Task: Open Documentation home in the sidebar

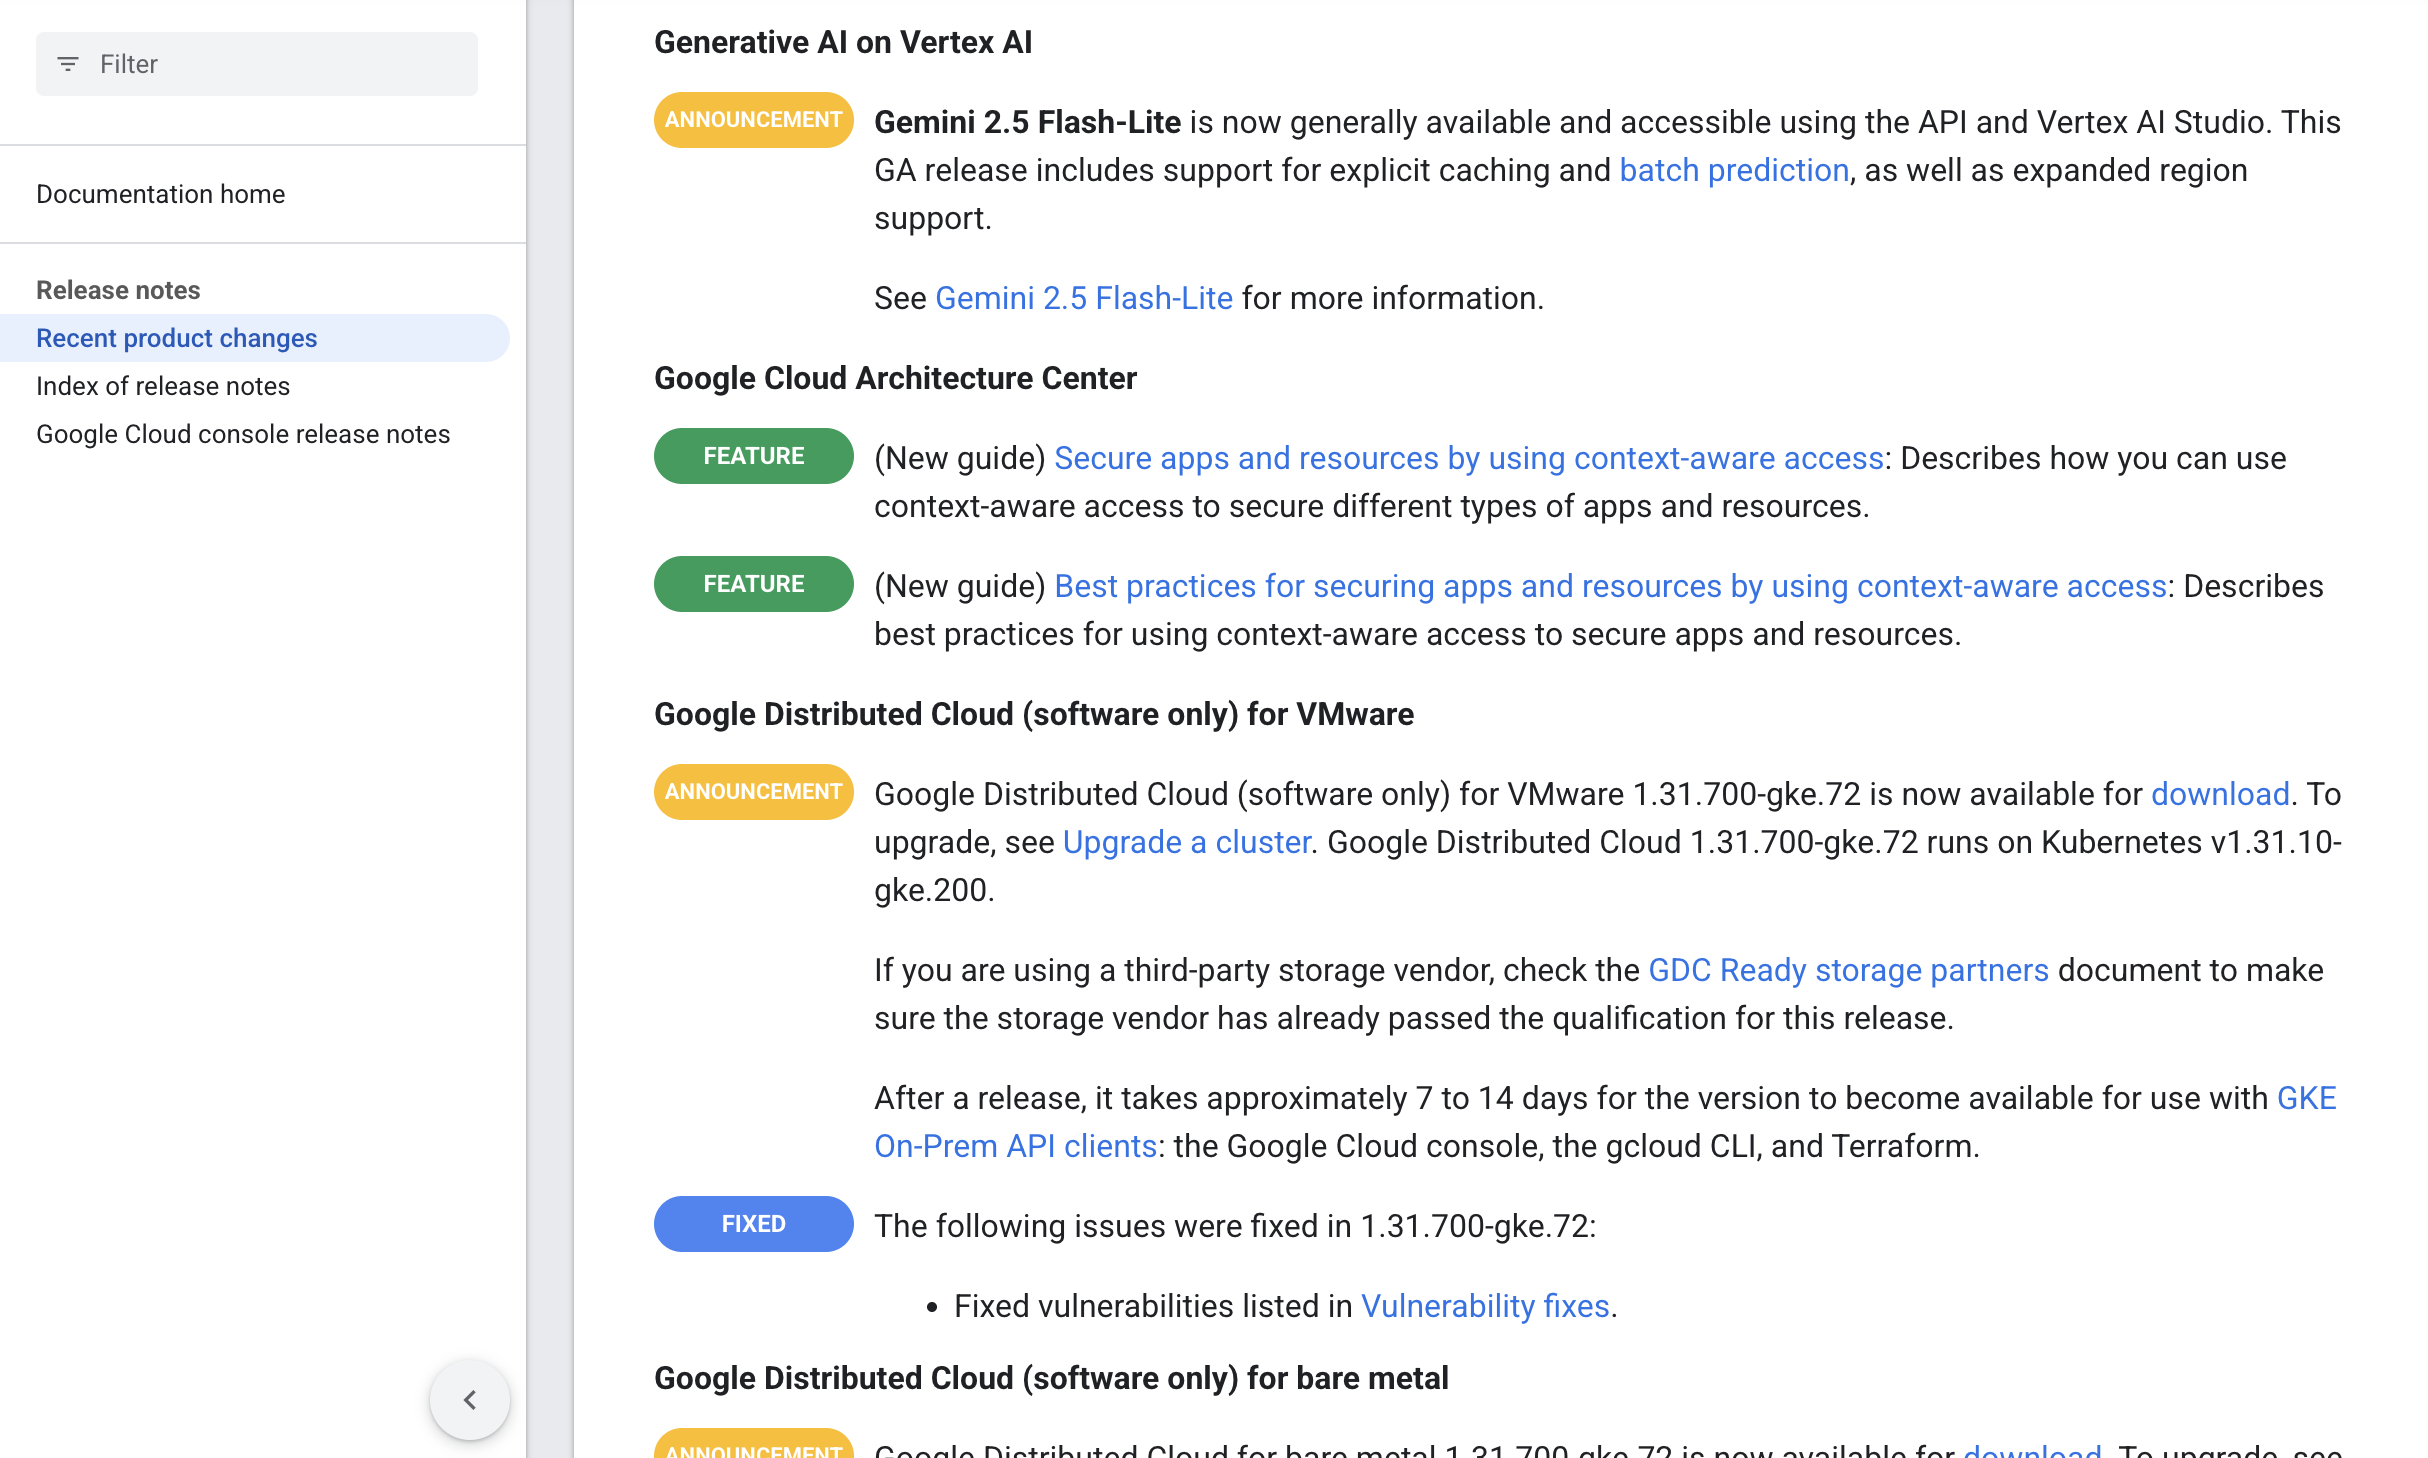Action: coord(160,193)
